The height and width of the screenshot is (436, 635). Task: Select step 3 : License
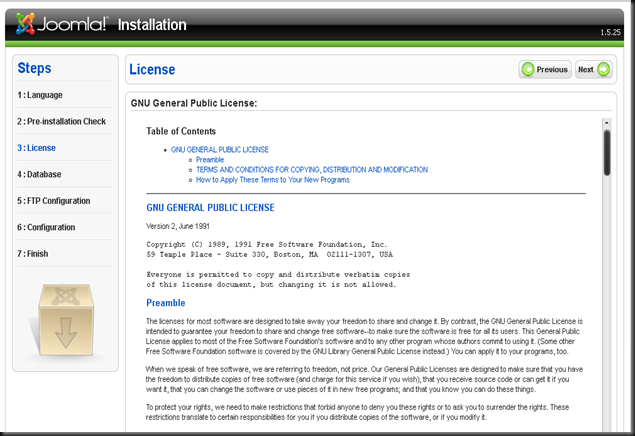coord(36,148)
